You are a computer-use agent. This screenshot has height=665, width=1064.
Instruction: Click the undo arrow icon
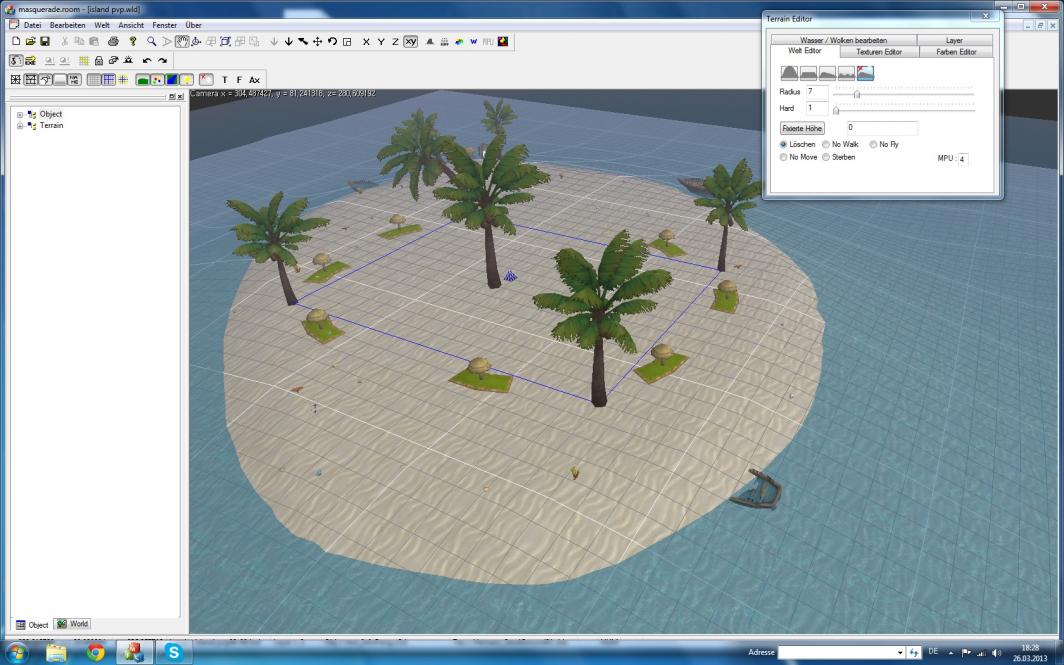pos(147,61)
